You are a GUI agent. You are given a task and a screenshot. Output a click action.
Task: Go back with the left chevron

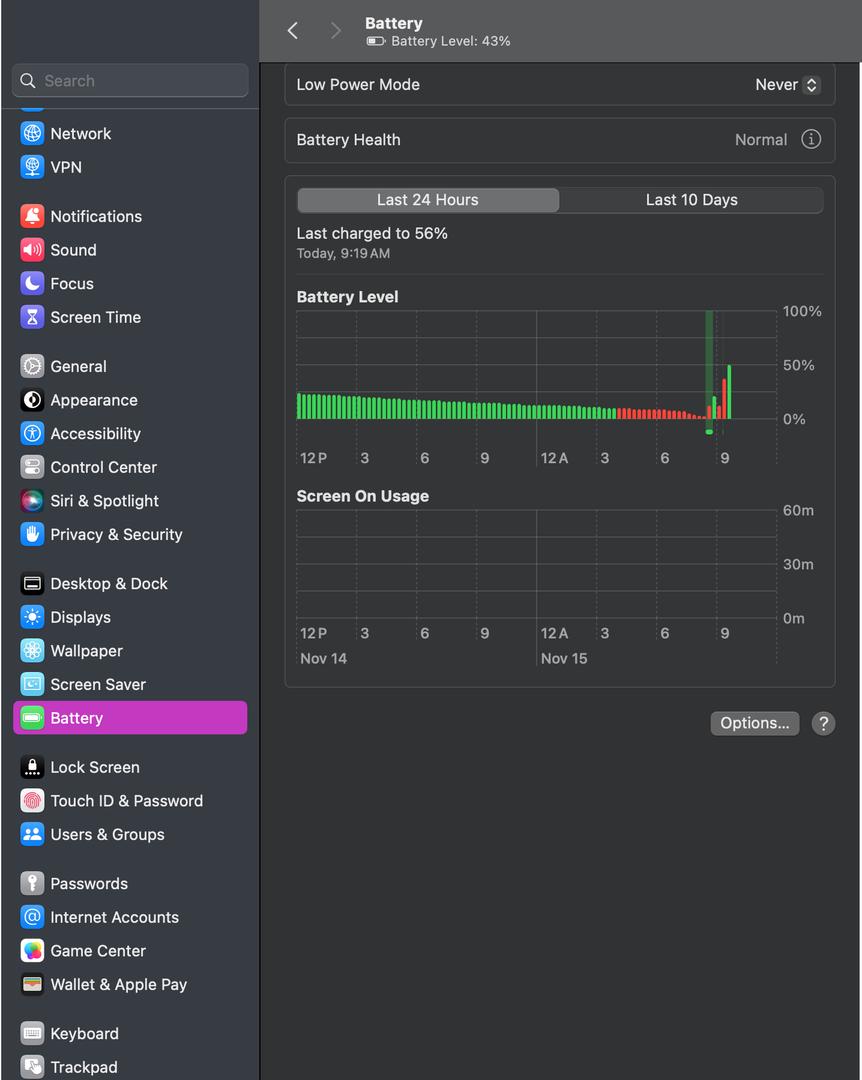[x=293, y=31]
